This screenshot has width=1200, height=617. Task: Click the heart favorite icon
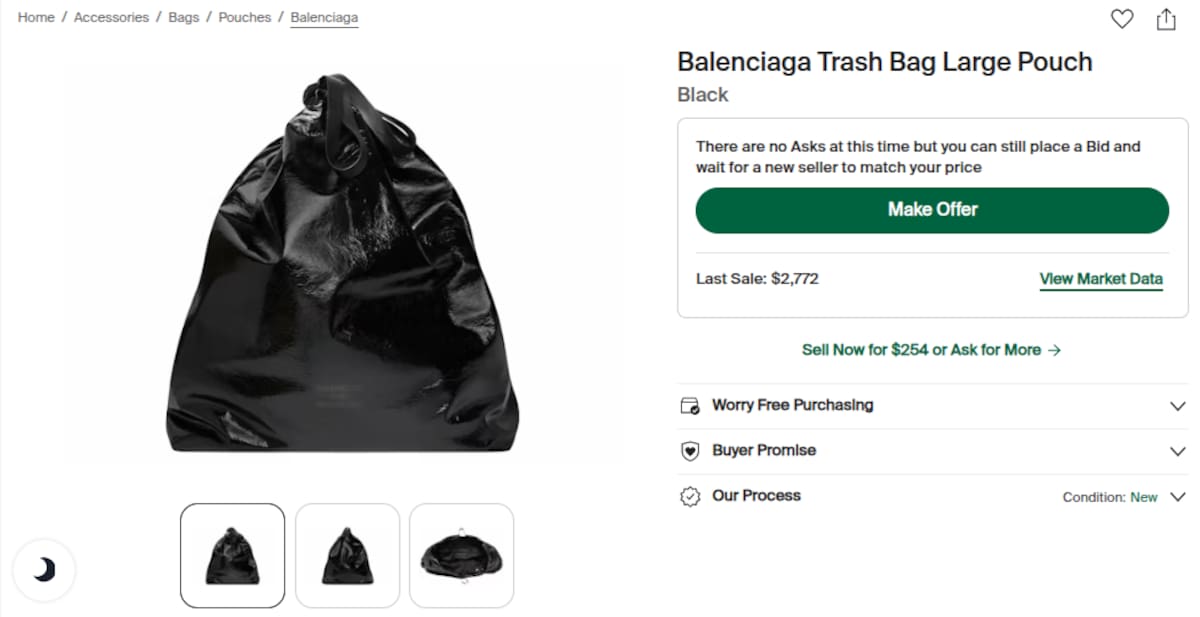pyautogui.click(x=1122, y=19)
